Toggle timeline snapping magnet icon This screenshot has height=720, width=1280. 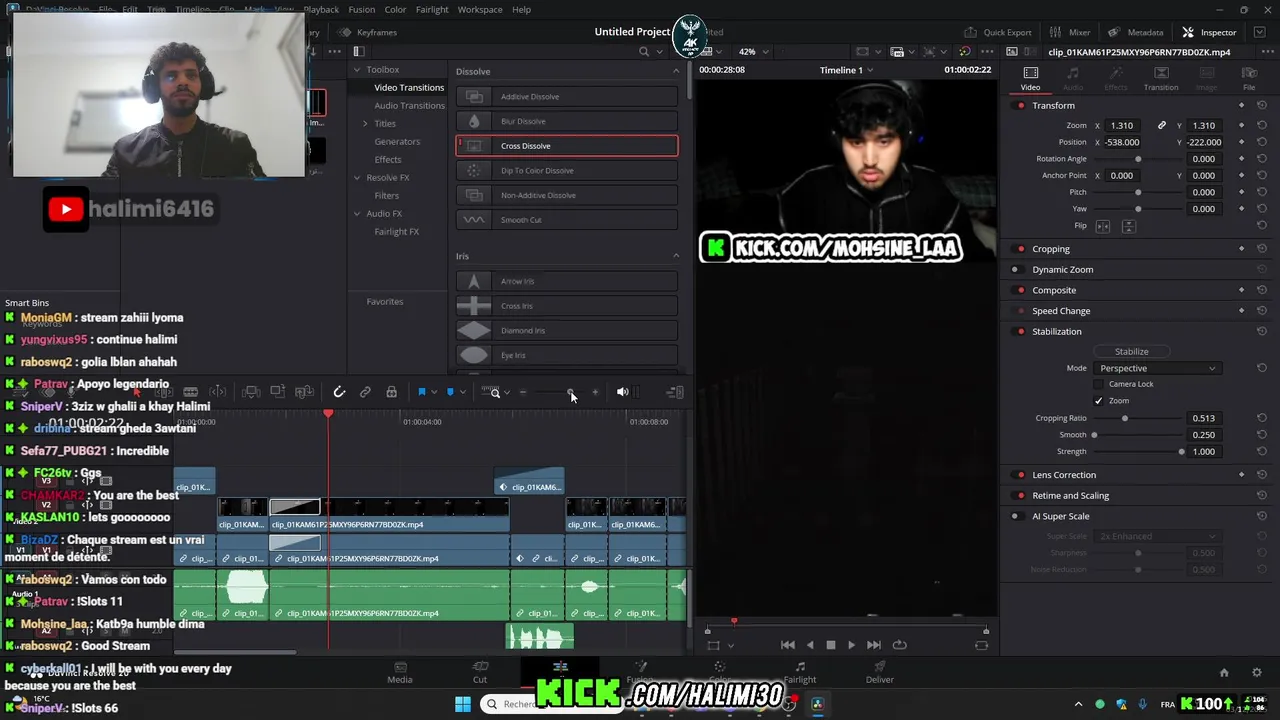point(339,392)
